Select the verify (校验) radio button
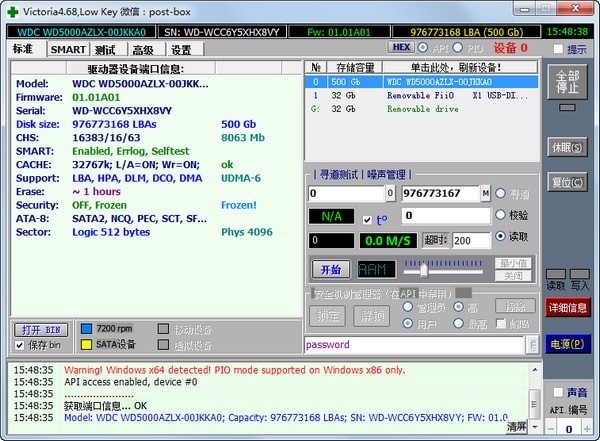The image size is (600, 441). [500, 215]
